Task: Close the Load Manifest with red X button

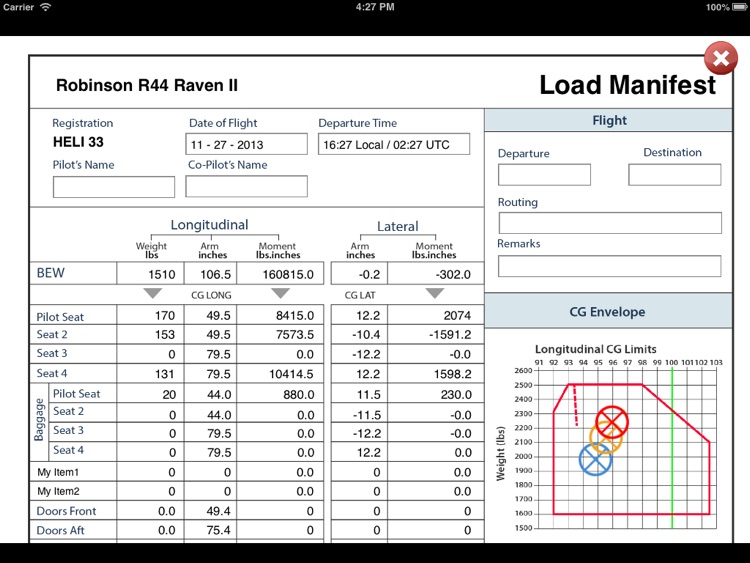Action: tap(720, 58)
